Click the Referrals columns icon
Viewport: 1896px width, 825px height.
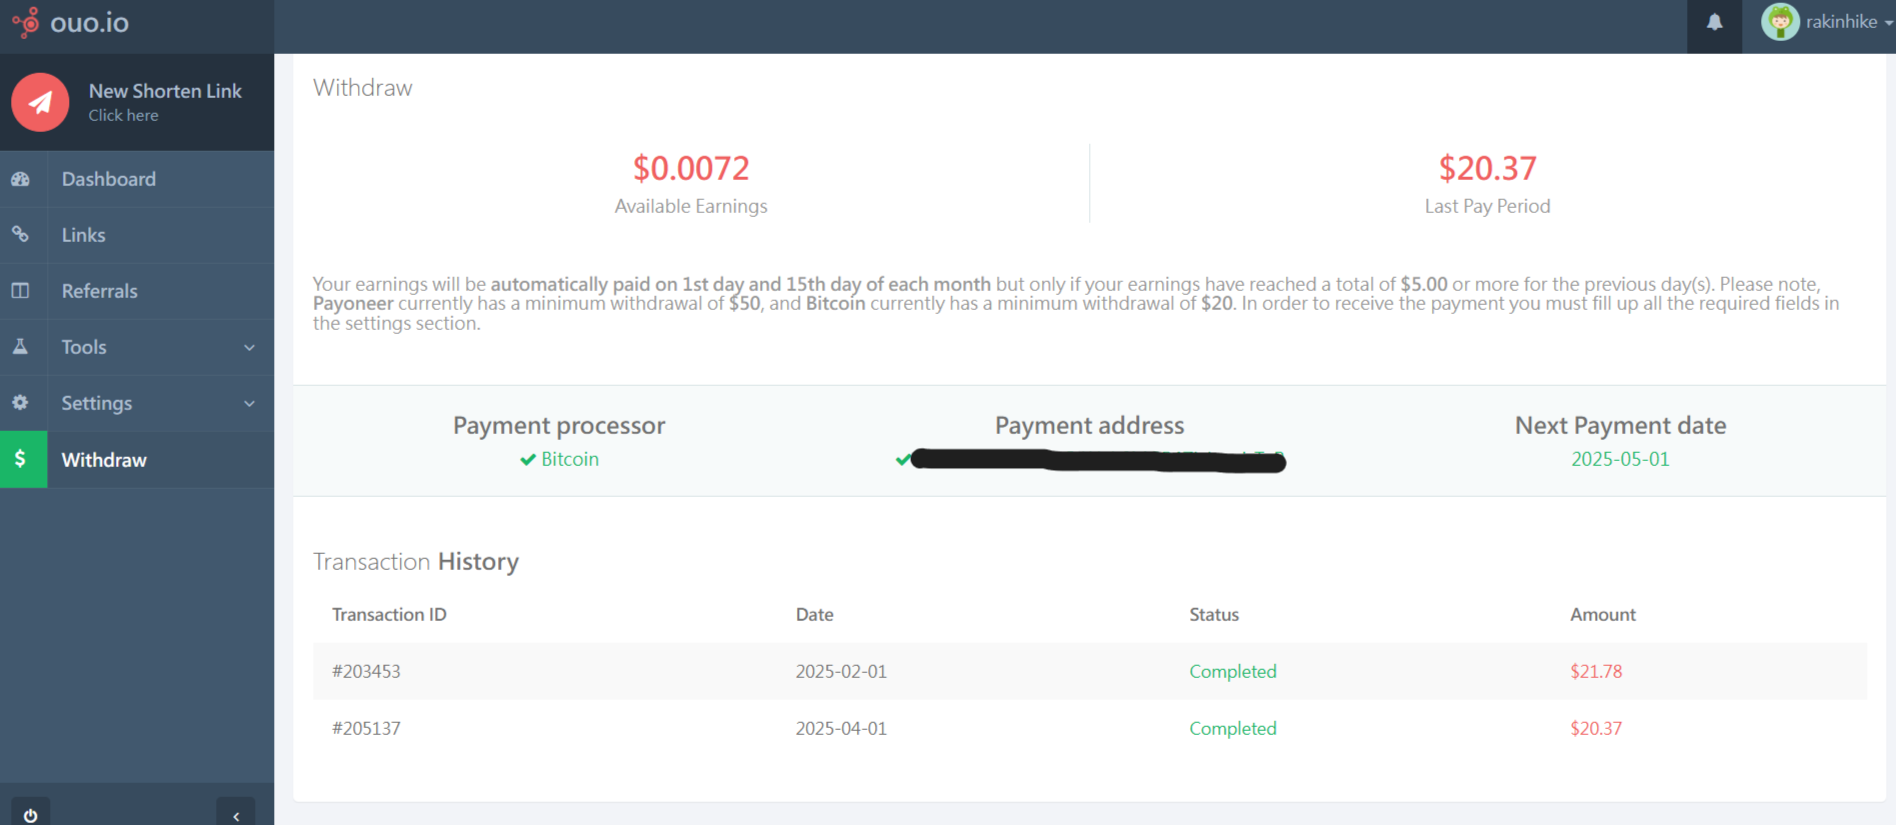click(20, 291)
